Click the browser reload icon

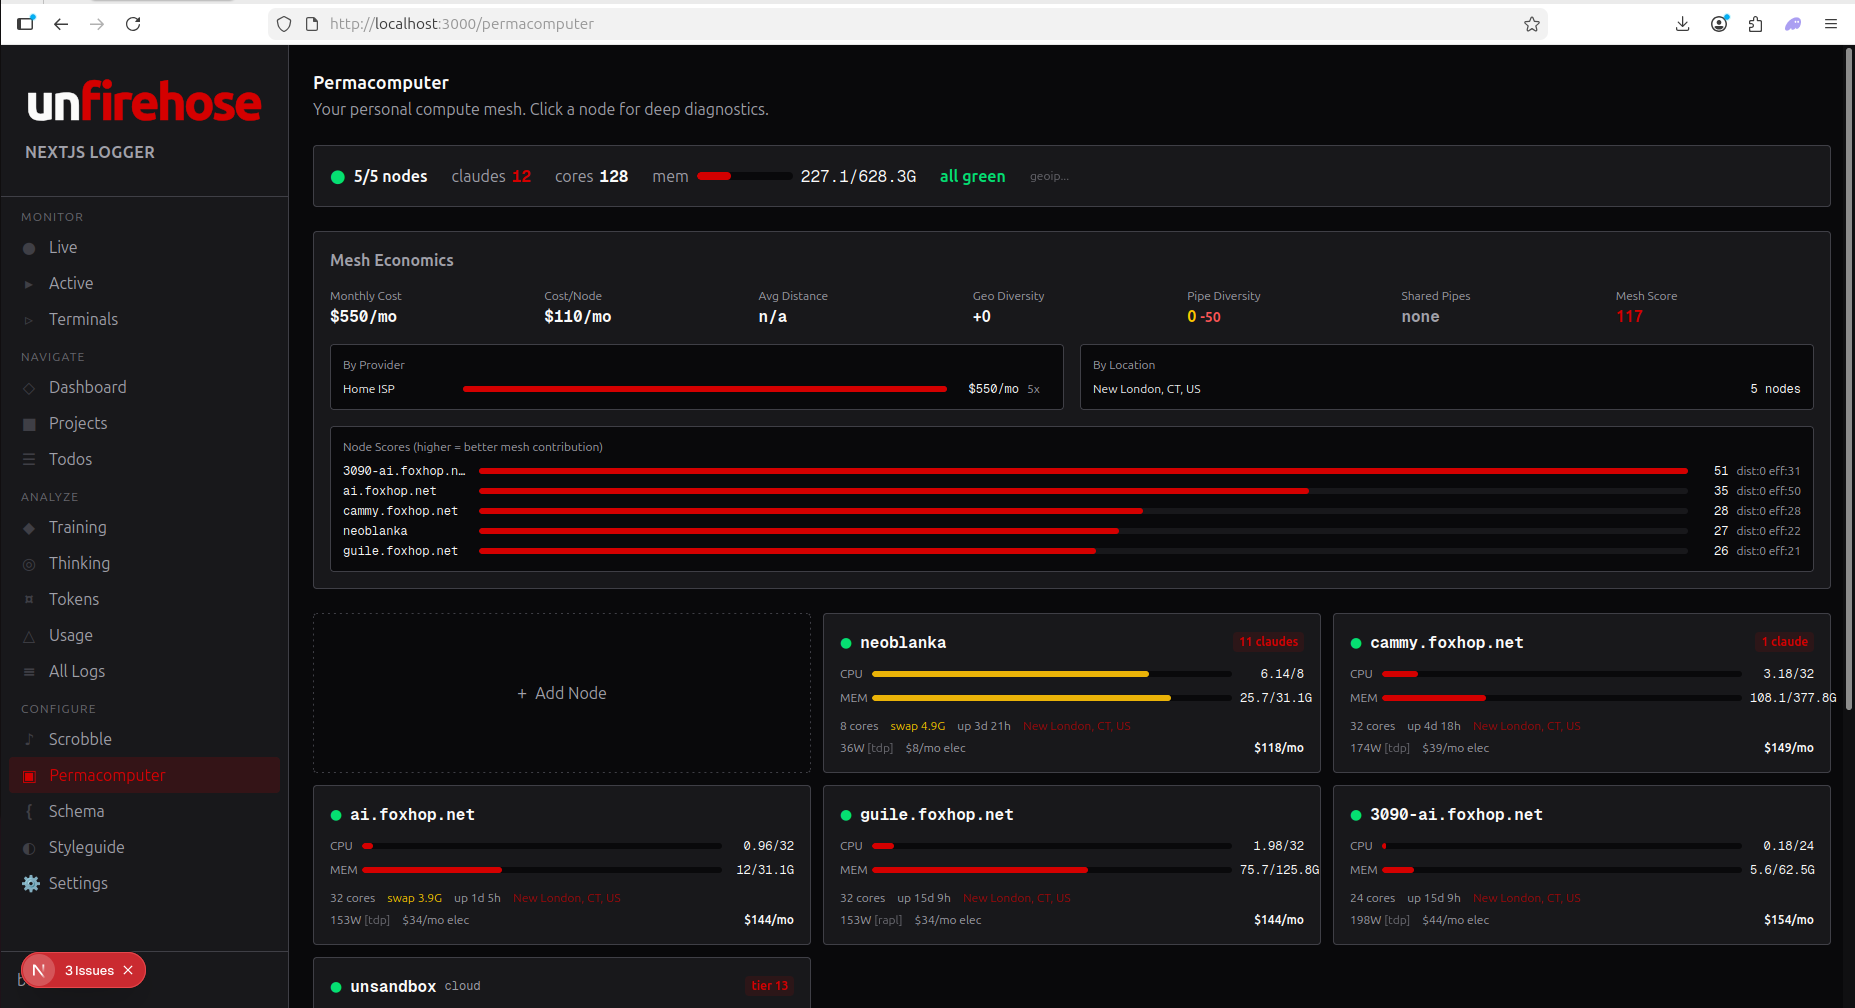133,24
